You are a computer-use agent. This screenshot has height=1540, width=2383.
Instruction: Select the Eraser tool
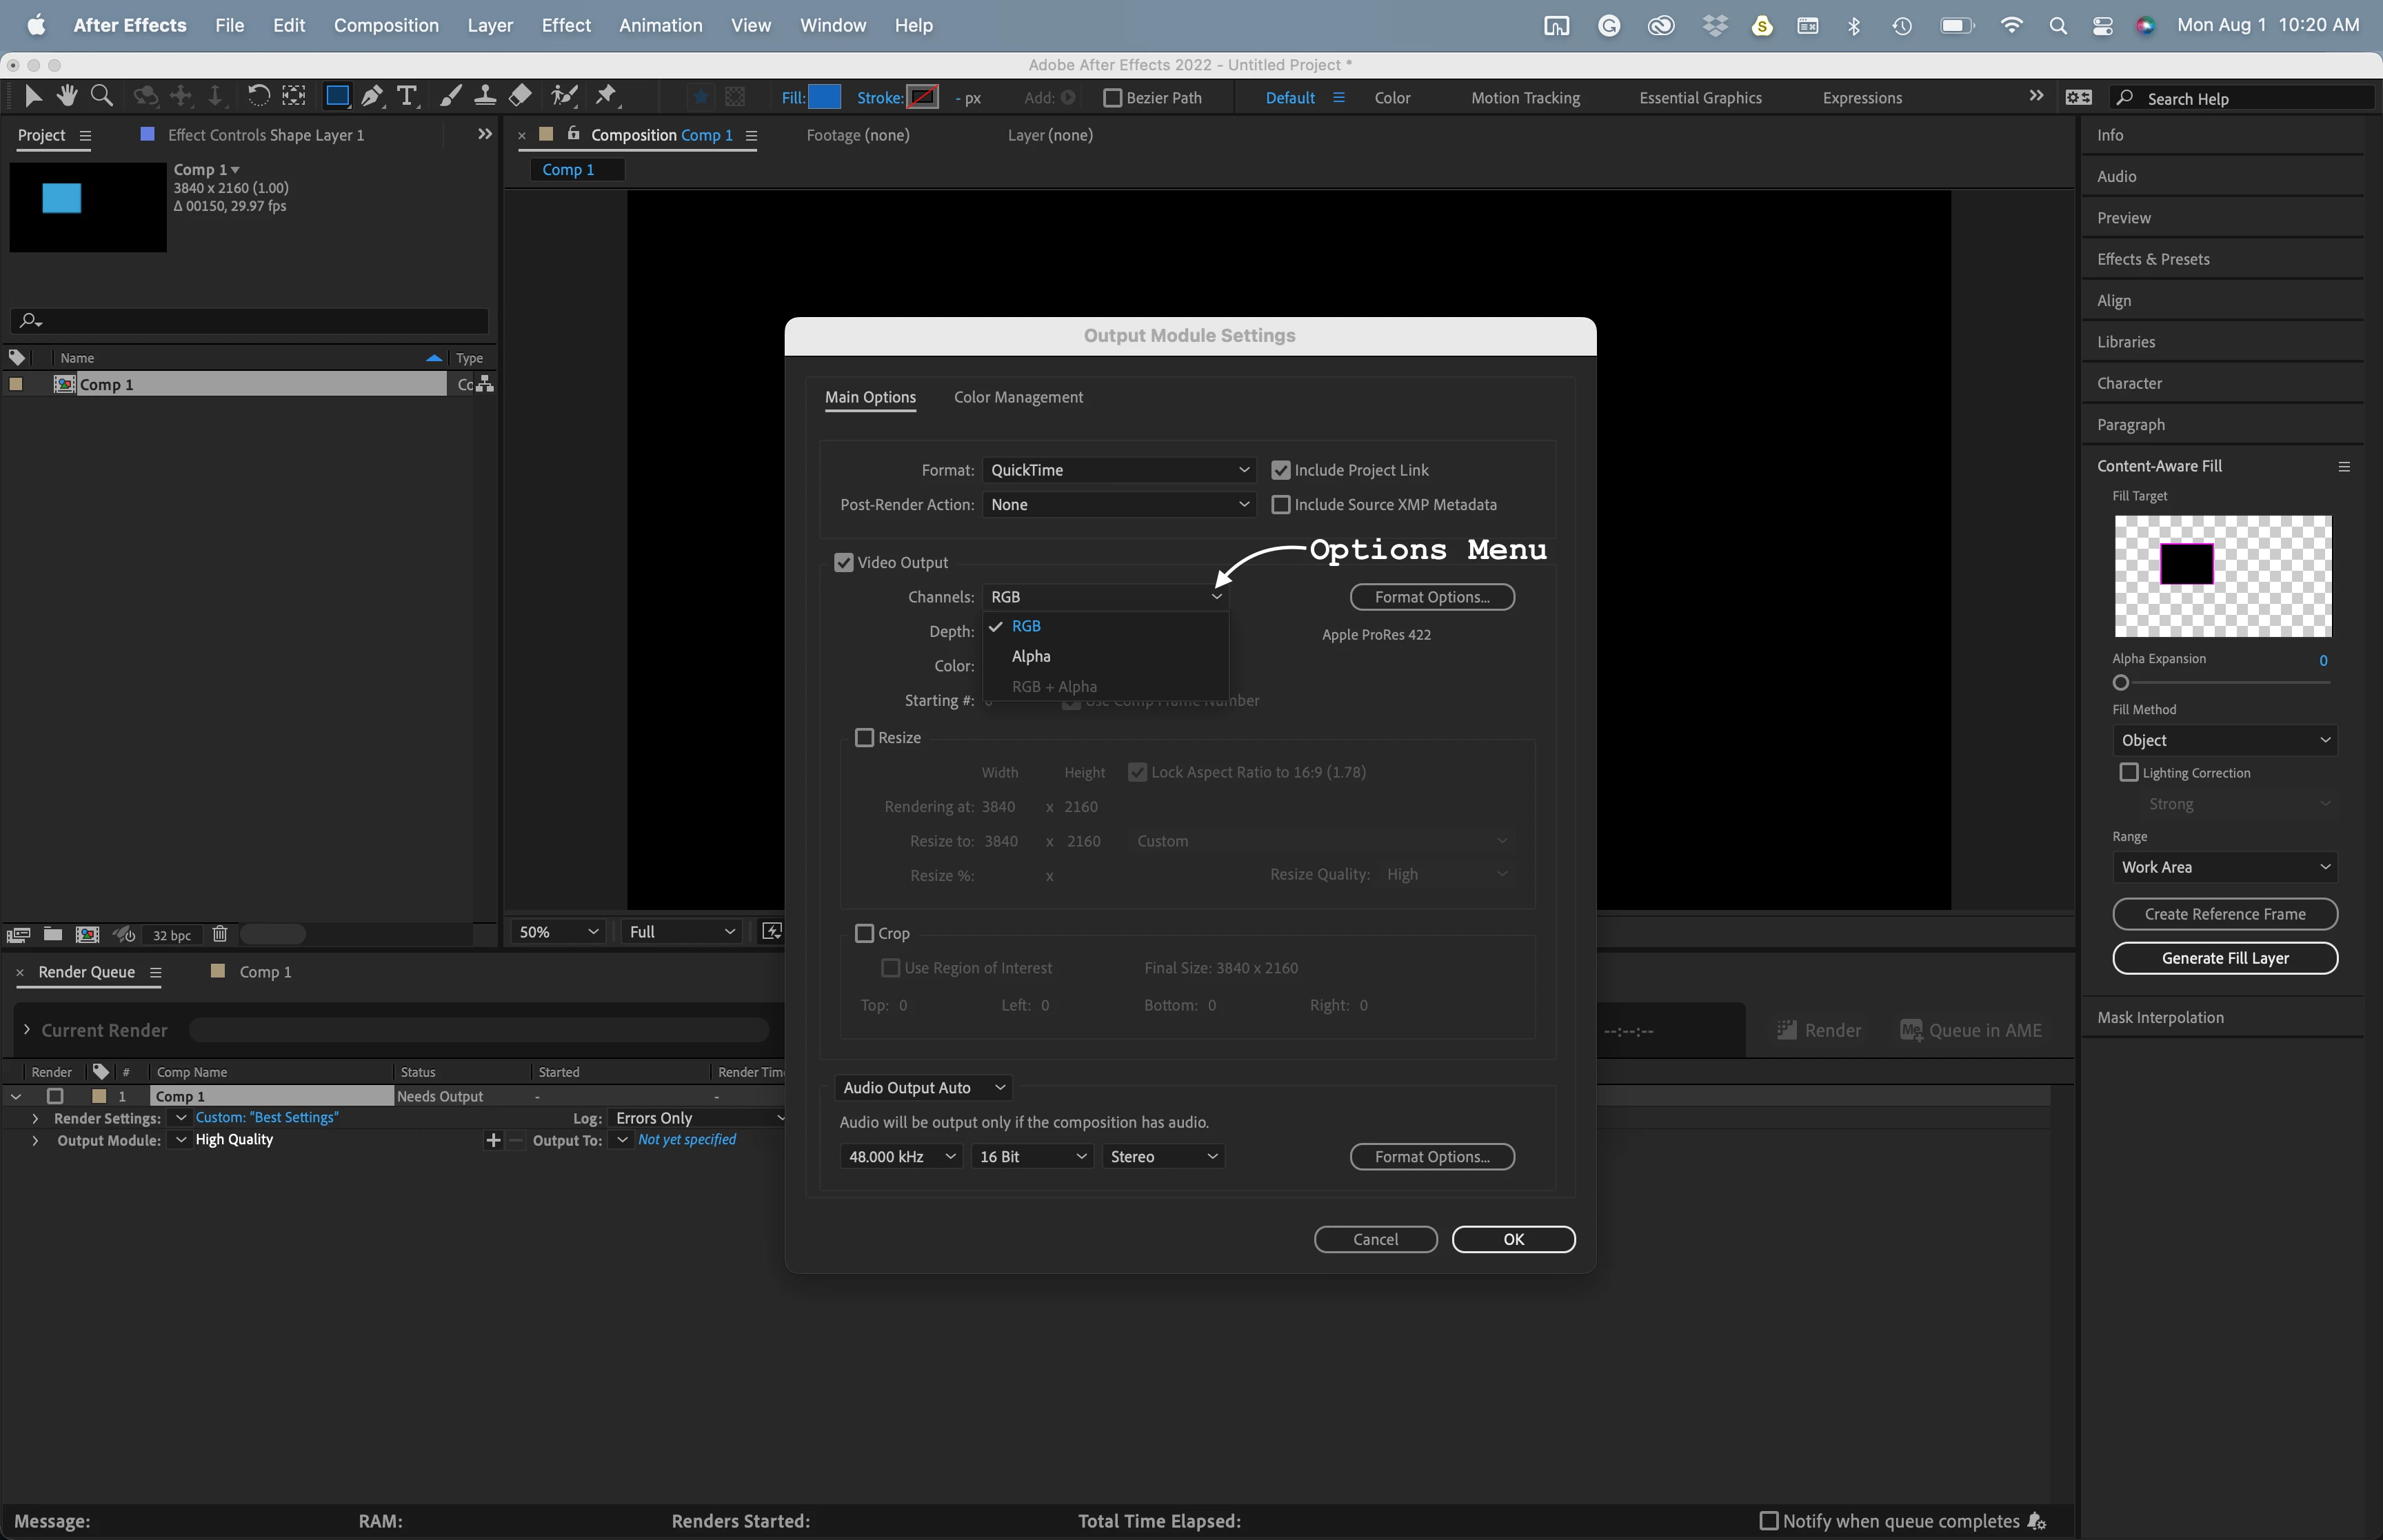click(x=520, y=96)
